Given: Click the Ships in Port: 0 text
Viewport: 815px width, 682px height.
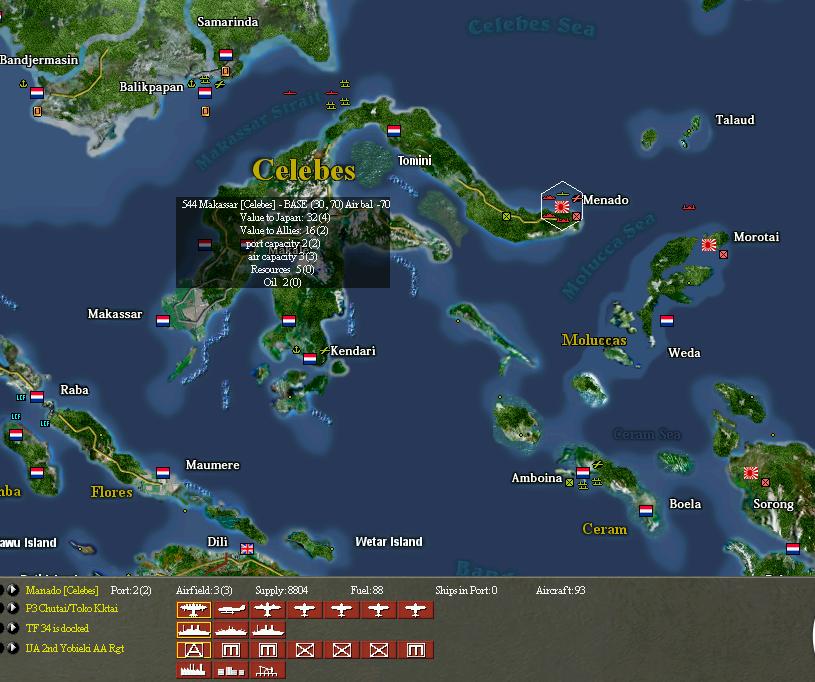Looking at the screenshot, I should click(x=466, y=591).
